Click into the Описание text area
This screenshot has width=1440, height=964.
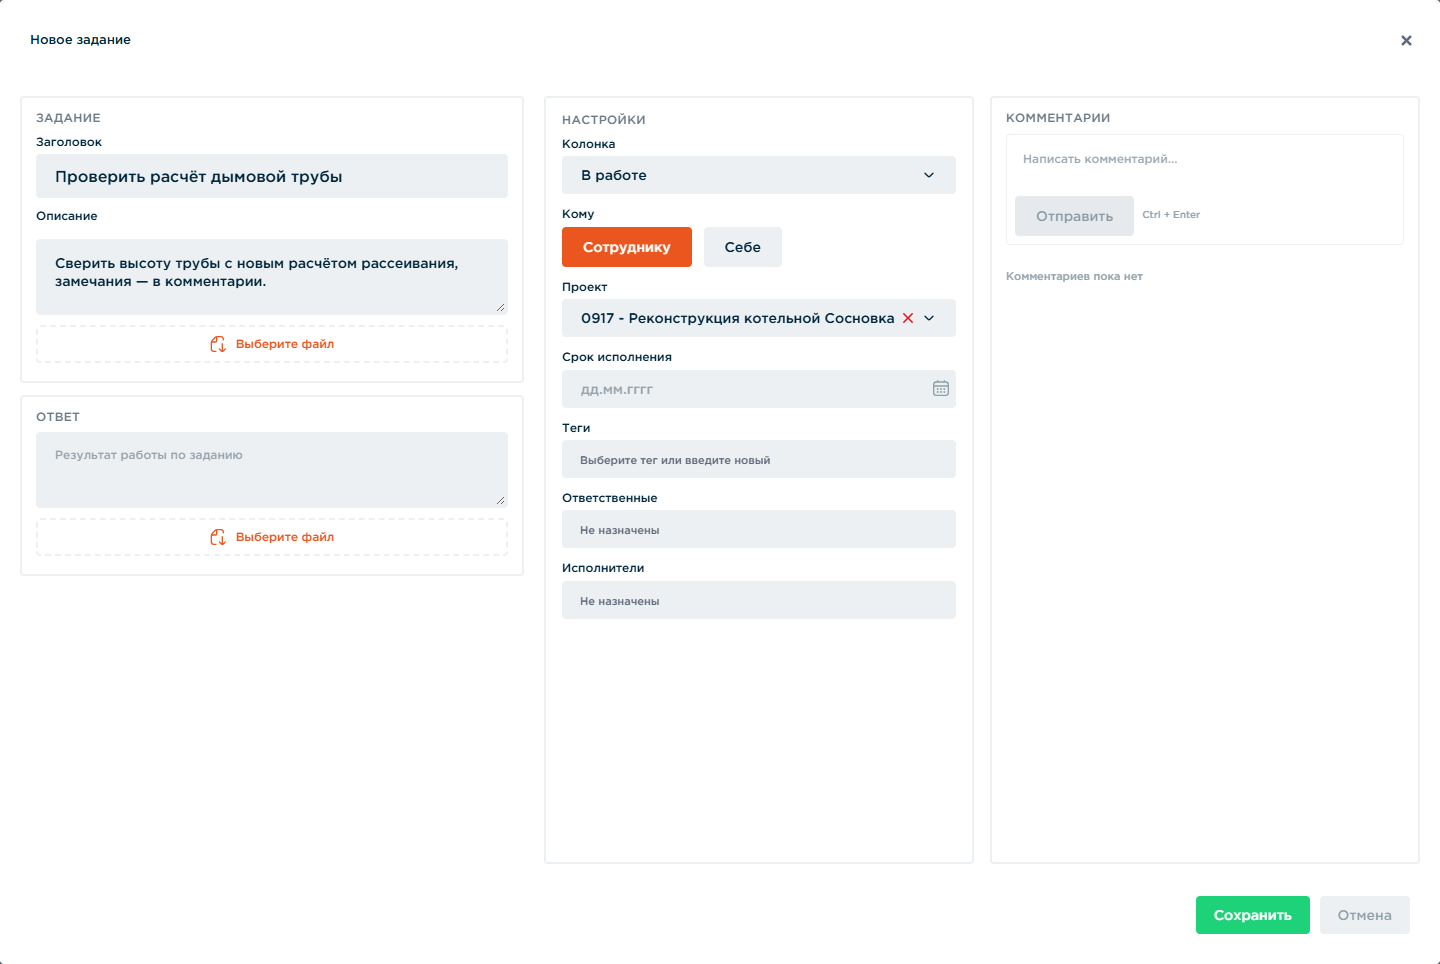(272, 277)
